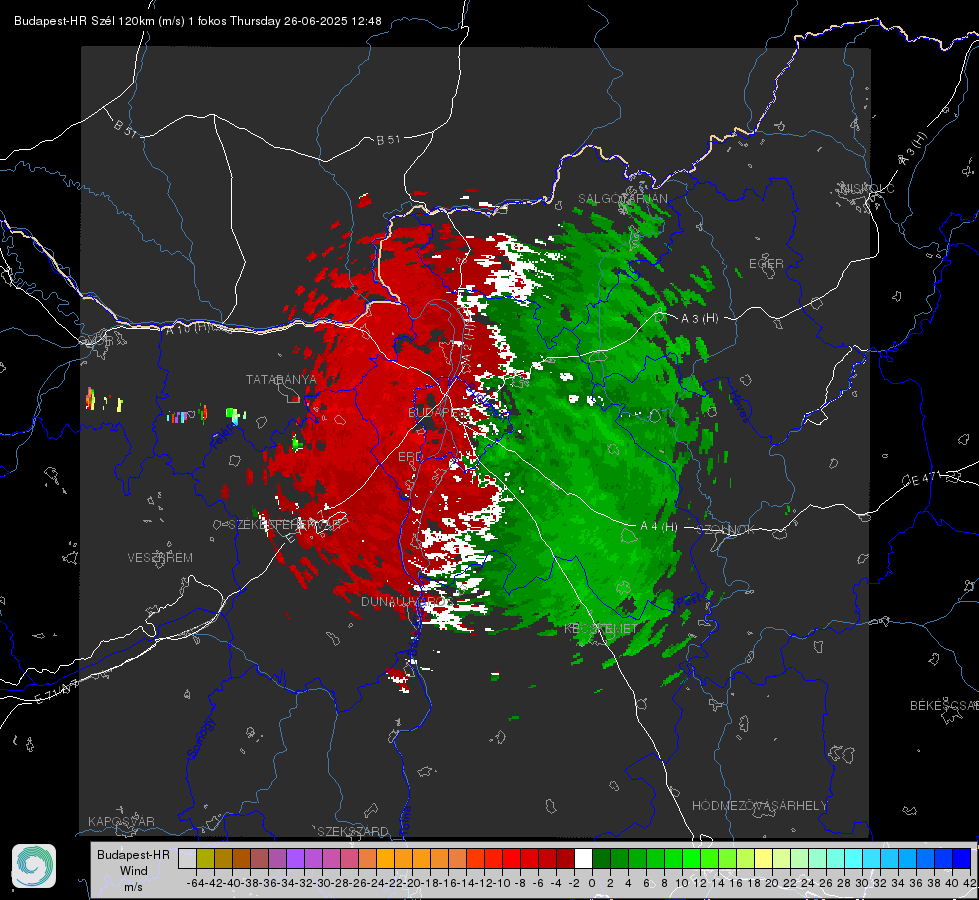Click the SALGÓTARJÁN city label
Viewport: 979px width, 900px height.
coord(622,199)
